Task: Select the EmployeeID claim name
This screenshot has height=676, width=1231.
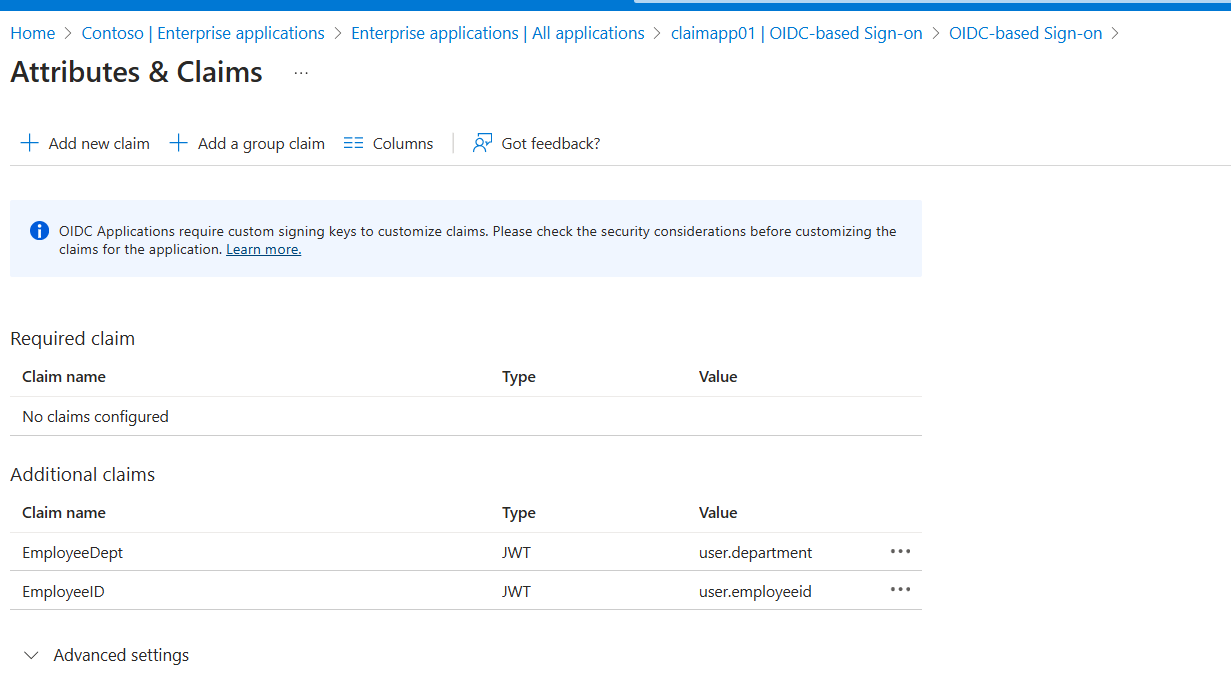Action: tap(63, 591)
